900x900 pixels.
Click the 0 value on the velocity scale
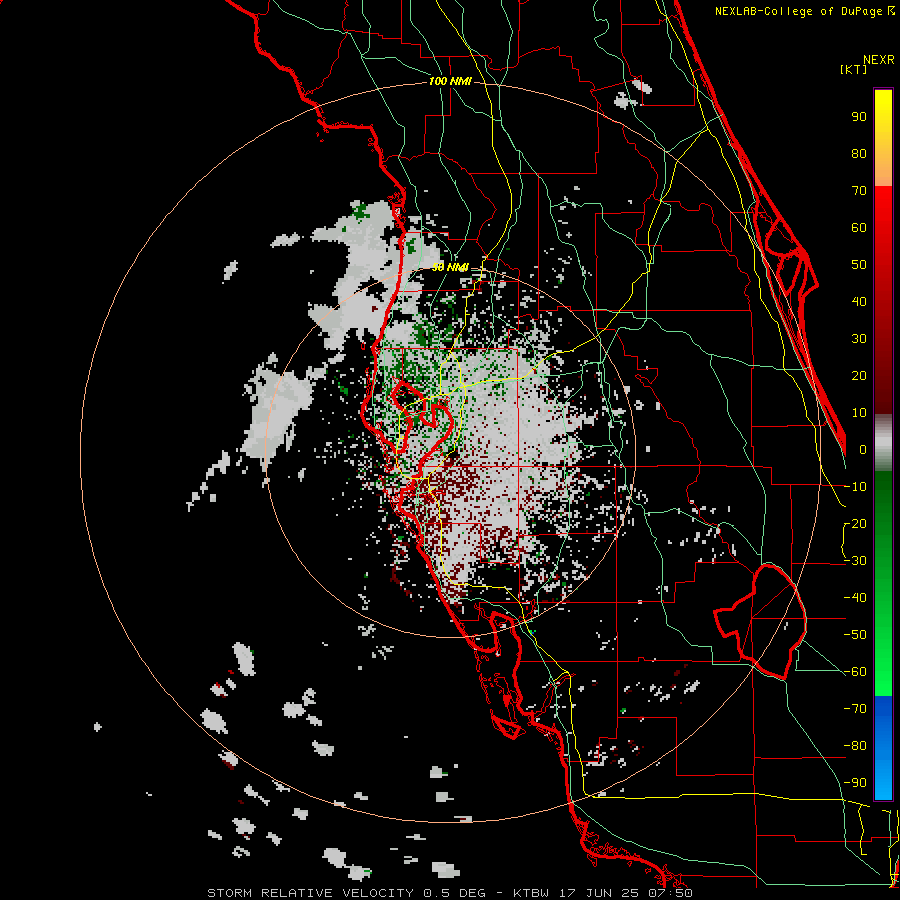click(x=863, y=449)
